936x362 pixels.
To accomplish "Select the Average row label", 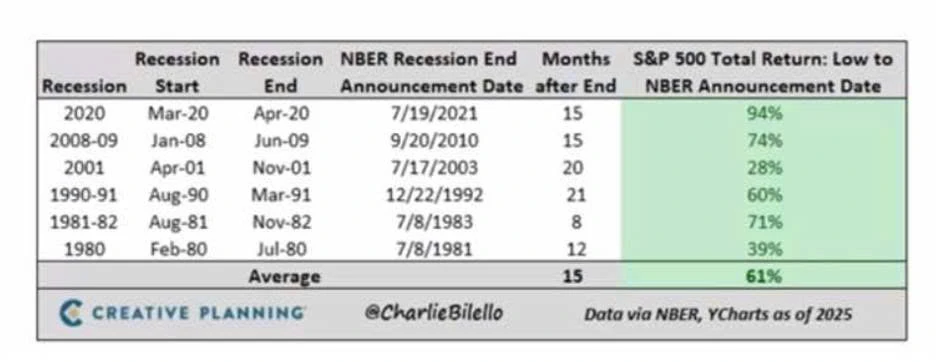I will click(284, 277).
